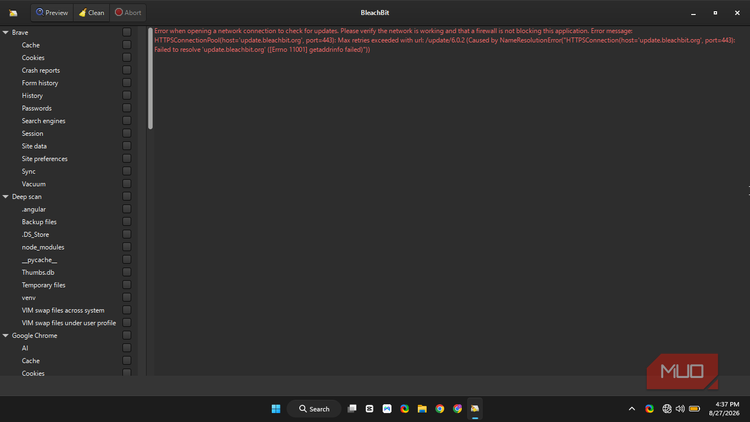Image resolution: width=750 pixels, height=422 pixels.
Task: Show hidden system tray icons chevron
Action: [632, 409]
